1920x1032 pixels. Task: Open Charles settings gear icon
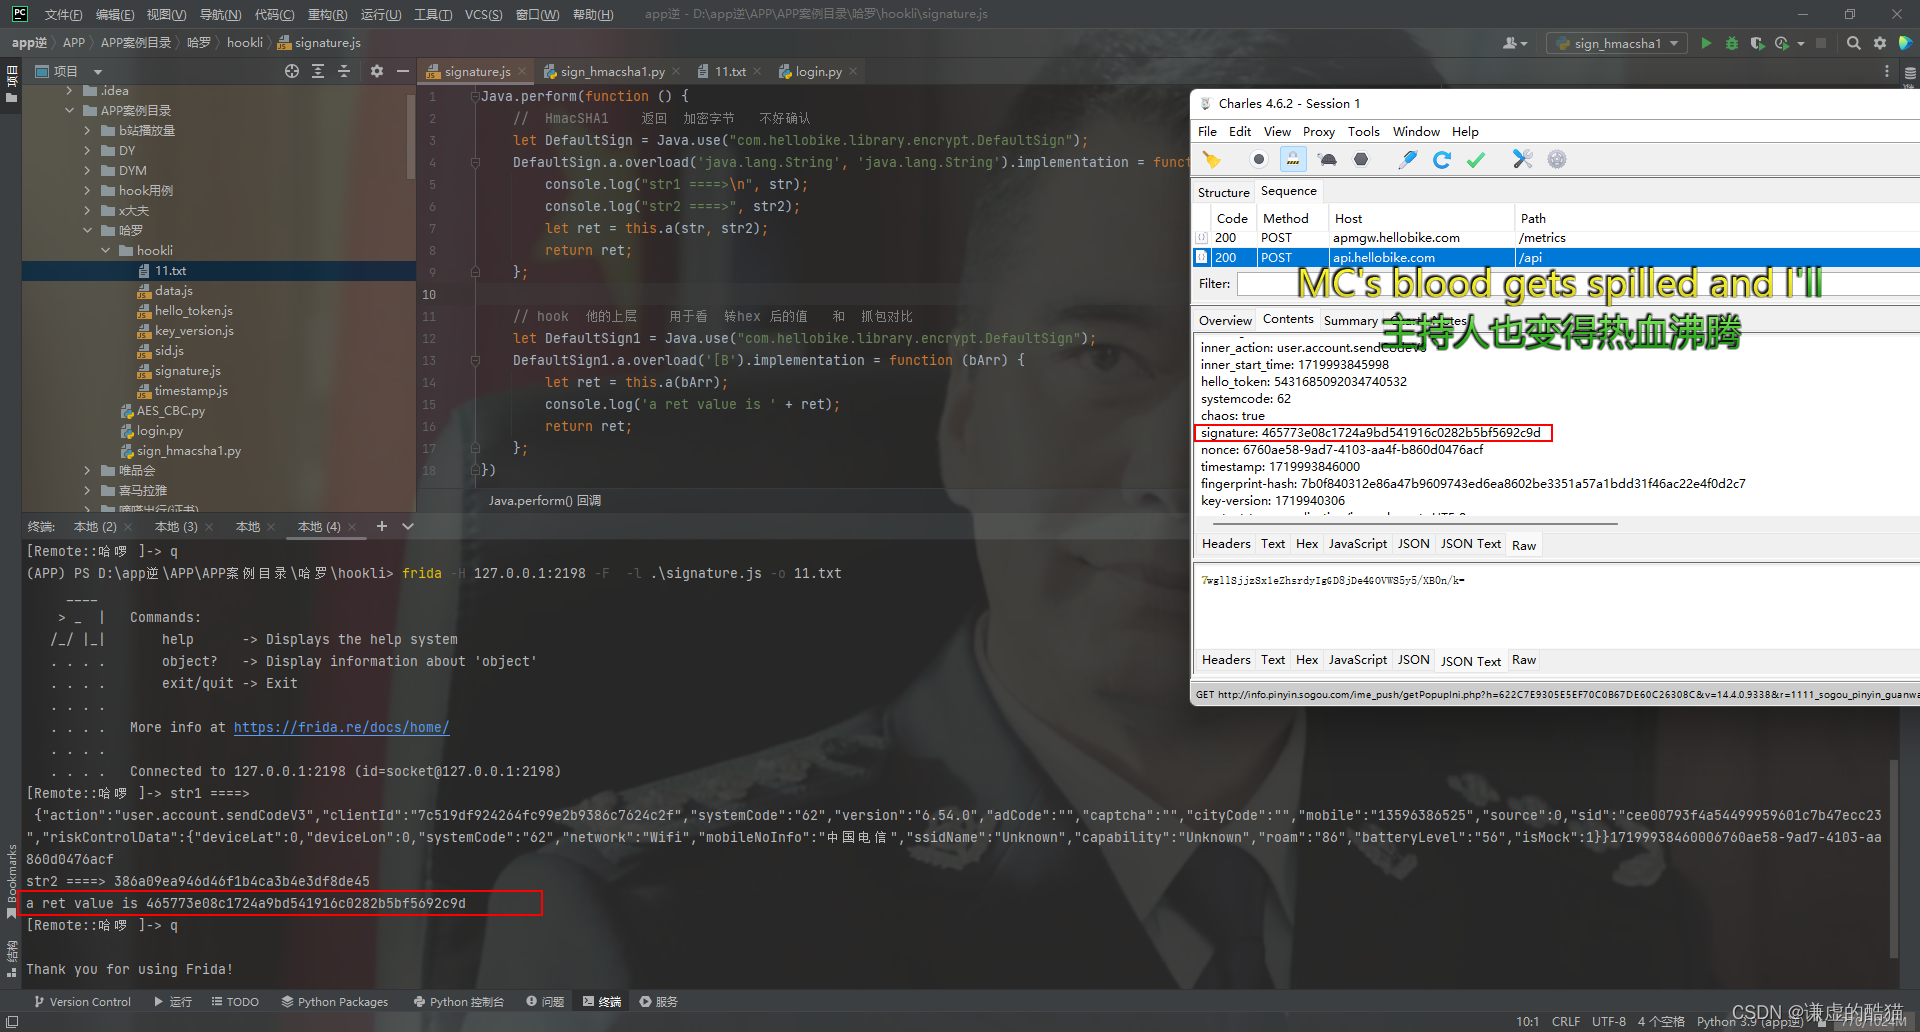tap(1557, 159)
